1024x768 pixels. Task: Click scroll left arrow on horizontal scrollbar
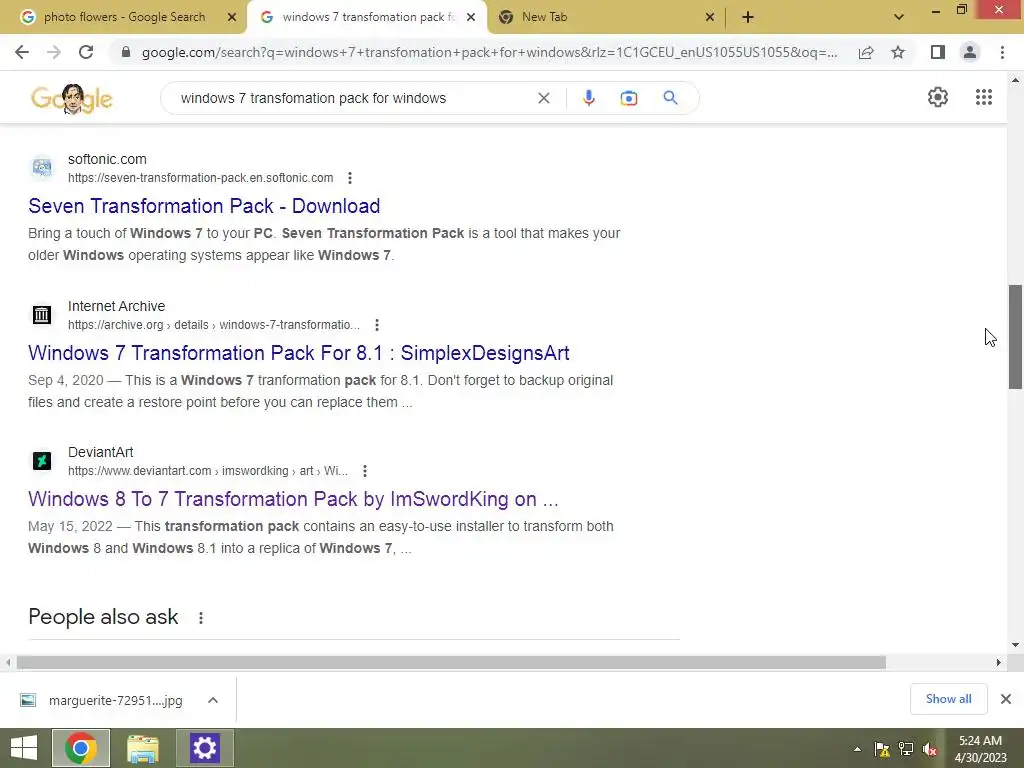pos(8,663)
